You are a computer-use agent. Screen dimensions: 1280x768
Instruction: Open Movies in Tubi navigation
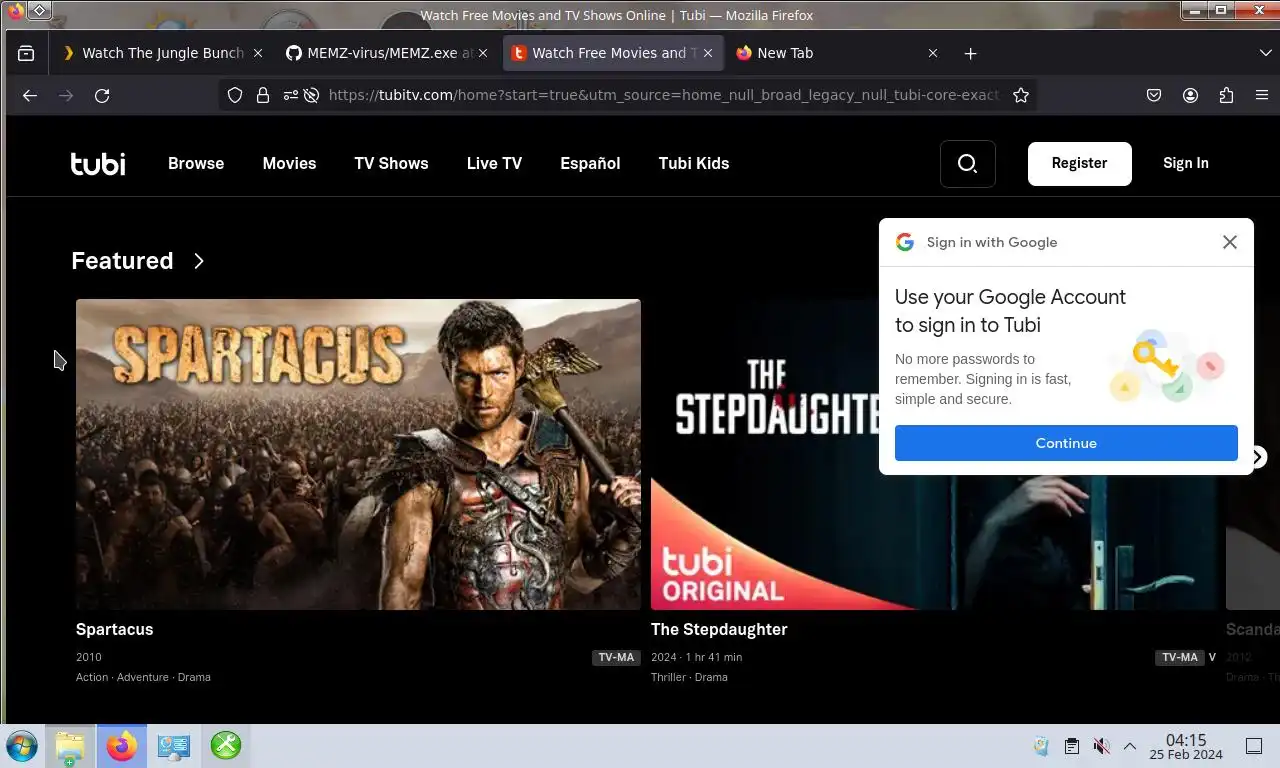289,163
